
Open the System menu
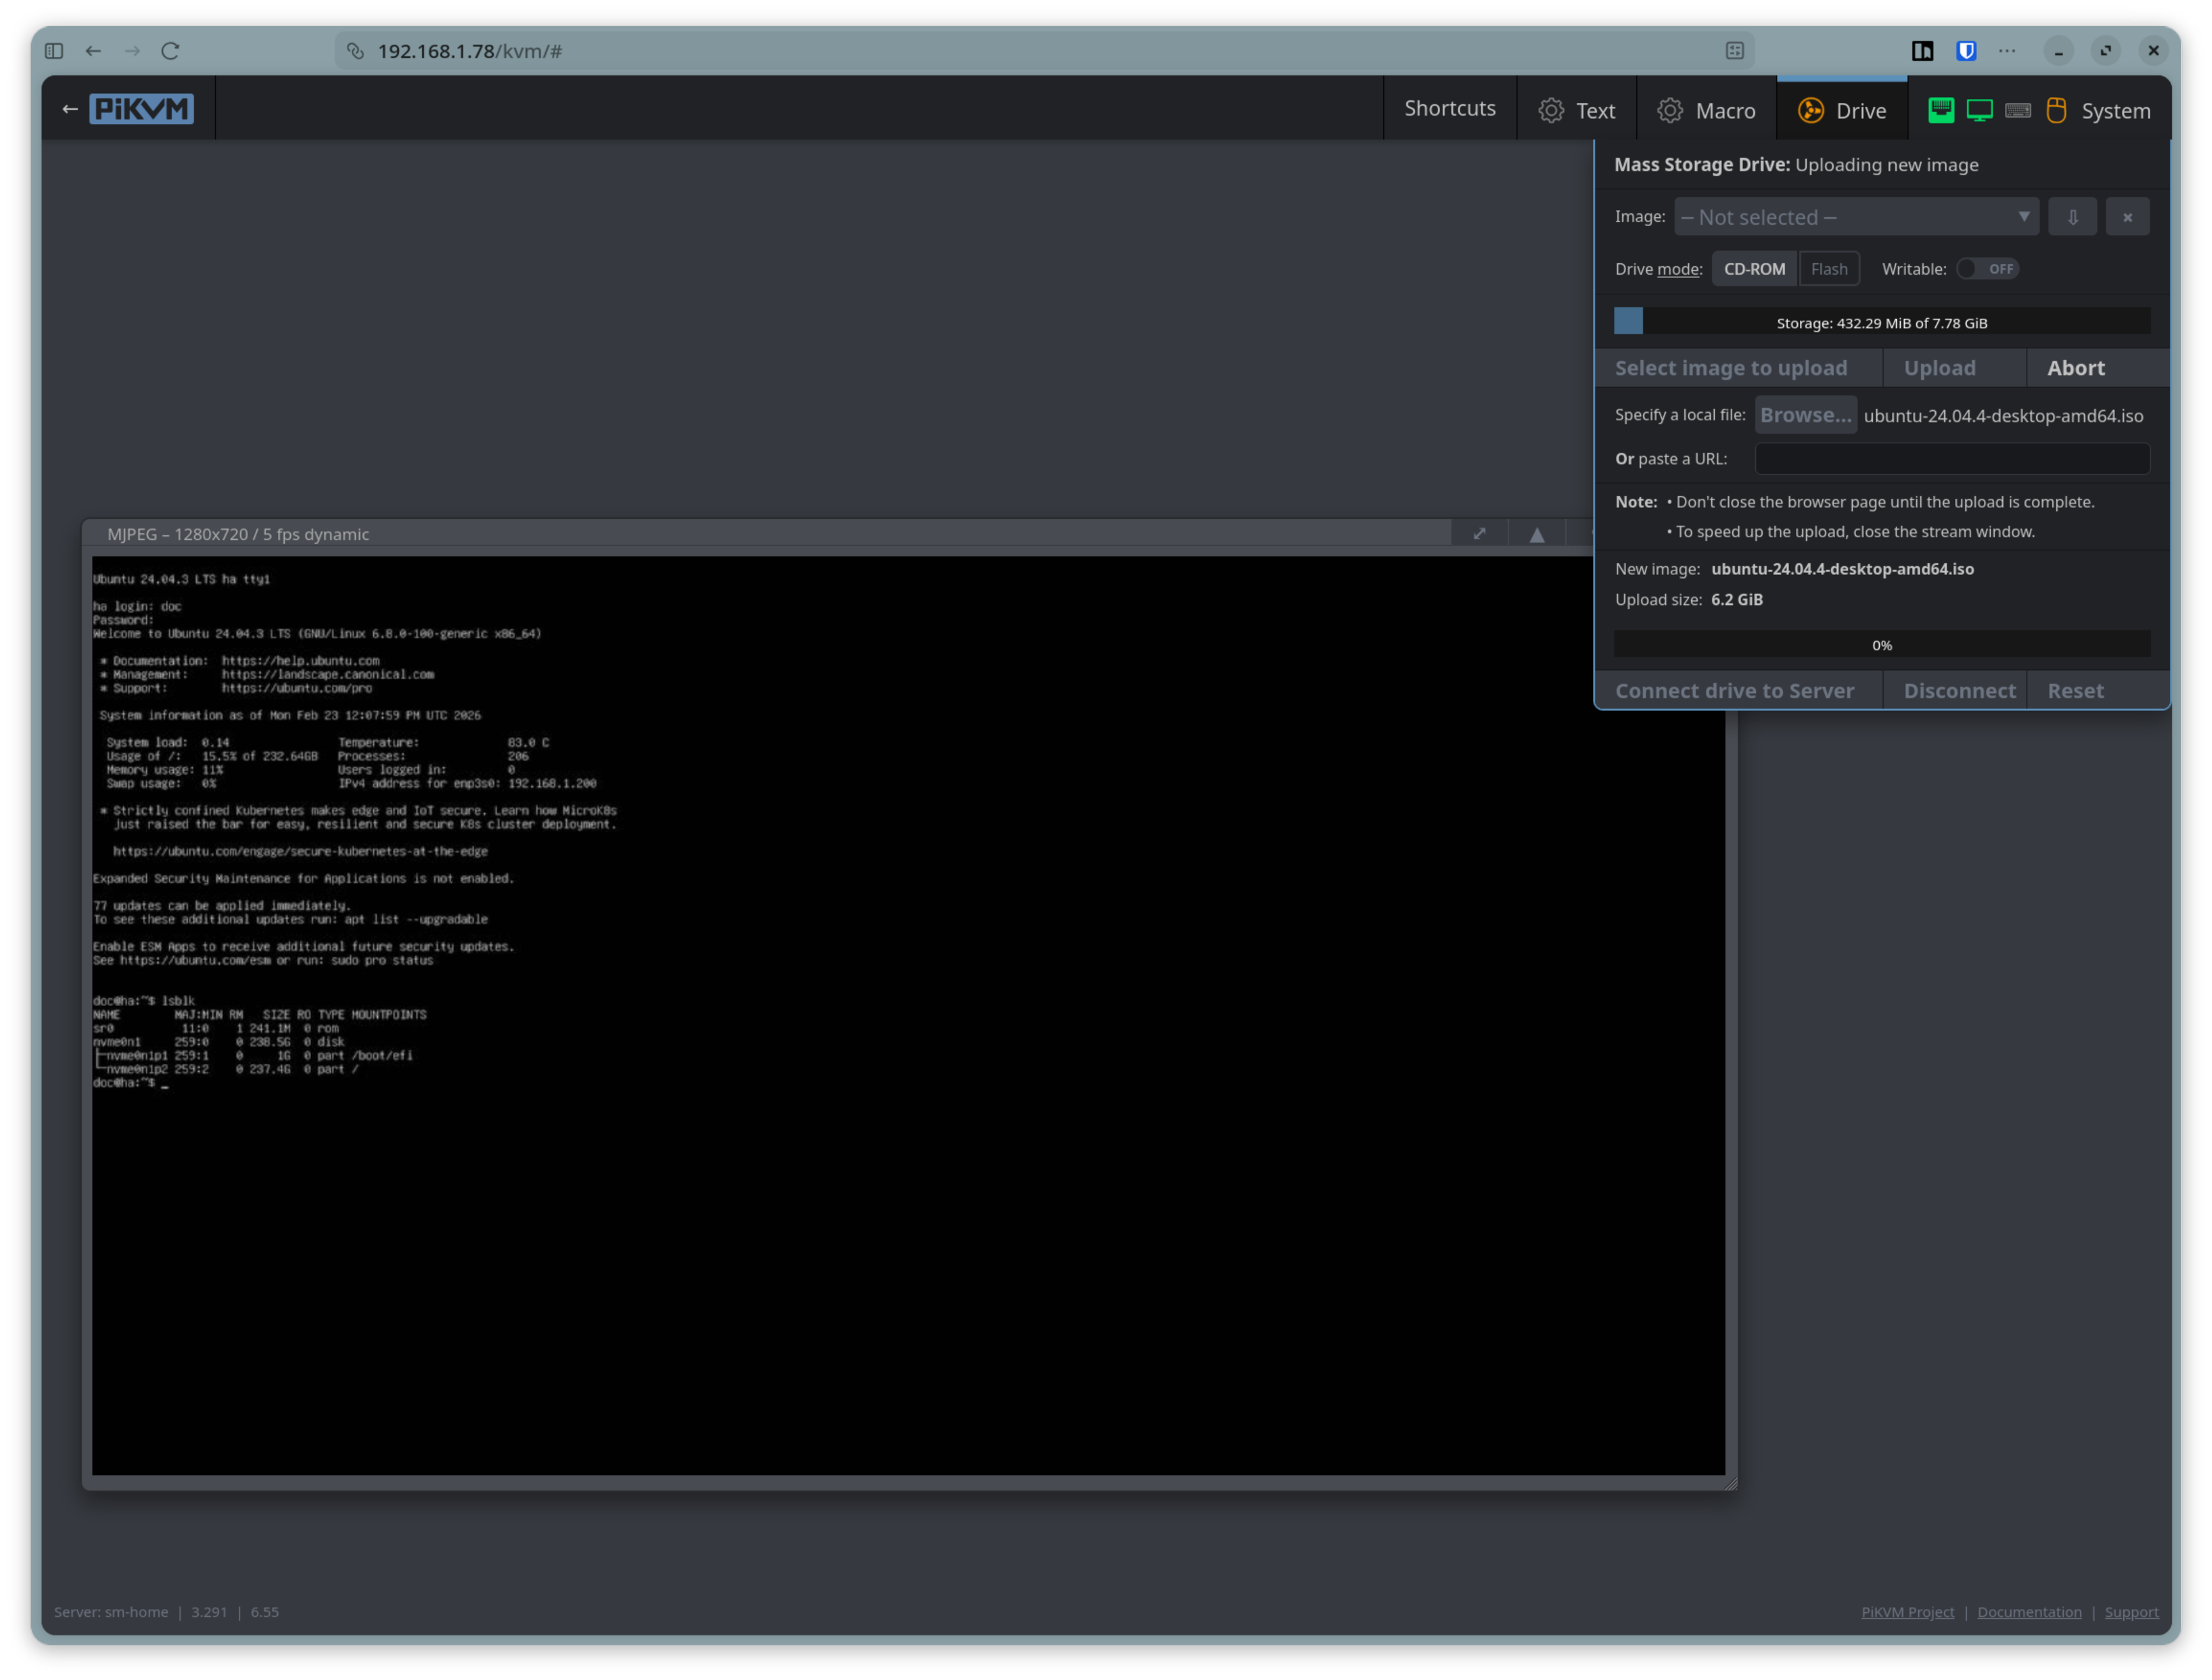pos(2115,111)
